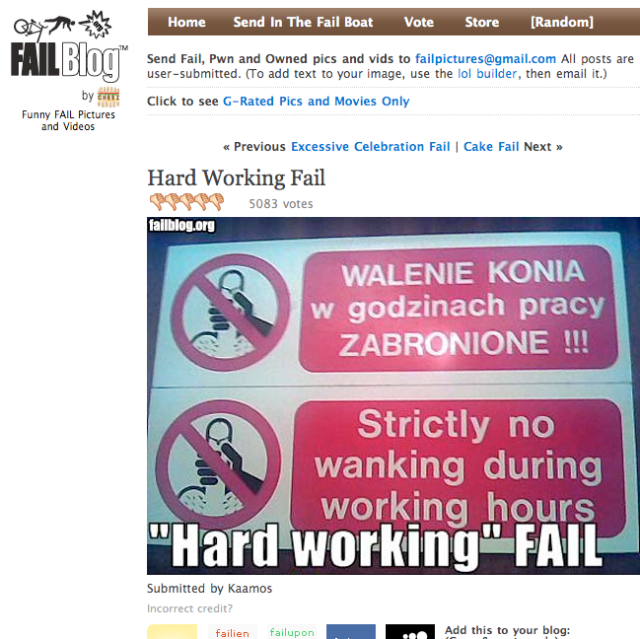Go to previous post 'Excessive Celebration Fail'

[370, 146]
